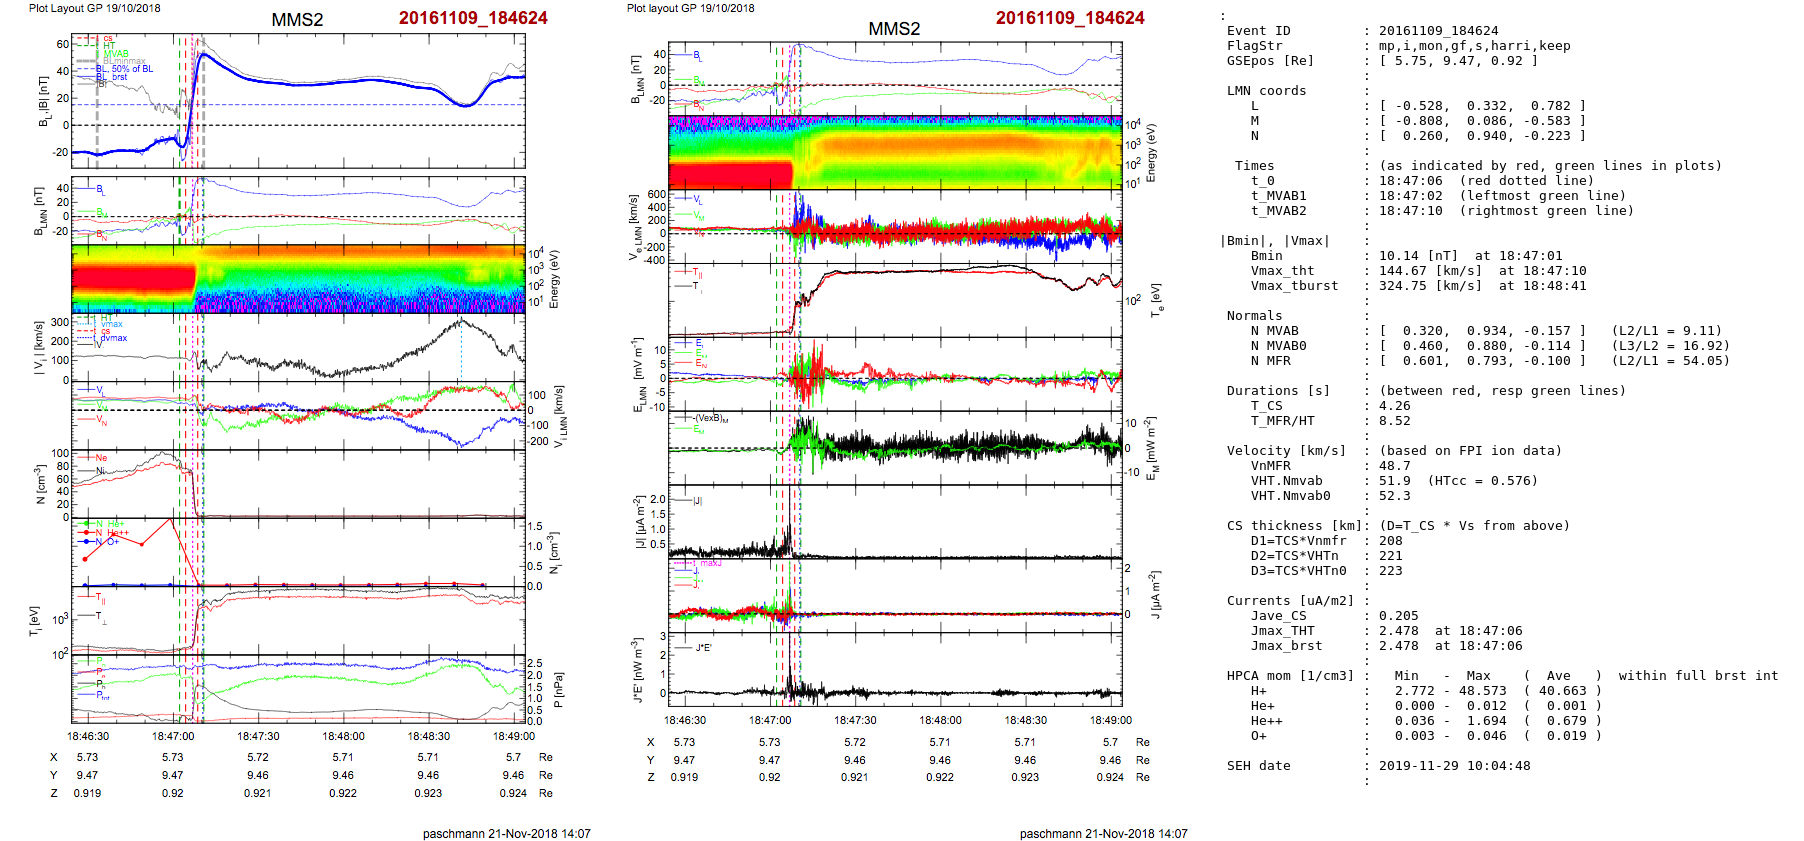
Task: Click the VHT.Nmvab0 value '52.3'
Action: pyautogui.click(x=1394, y=496)
